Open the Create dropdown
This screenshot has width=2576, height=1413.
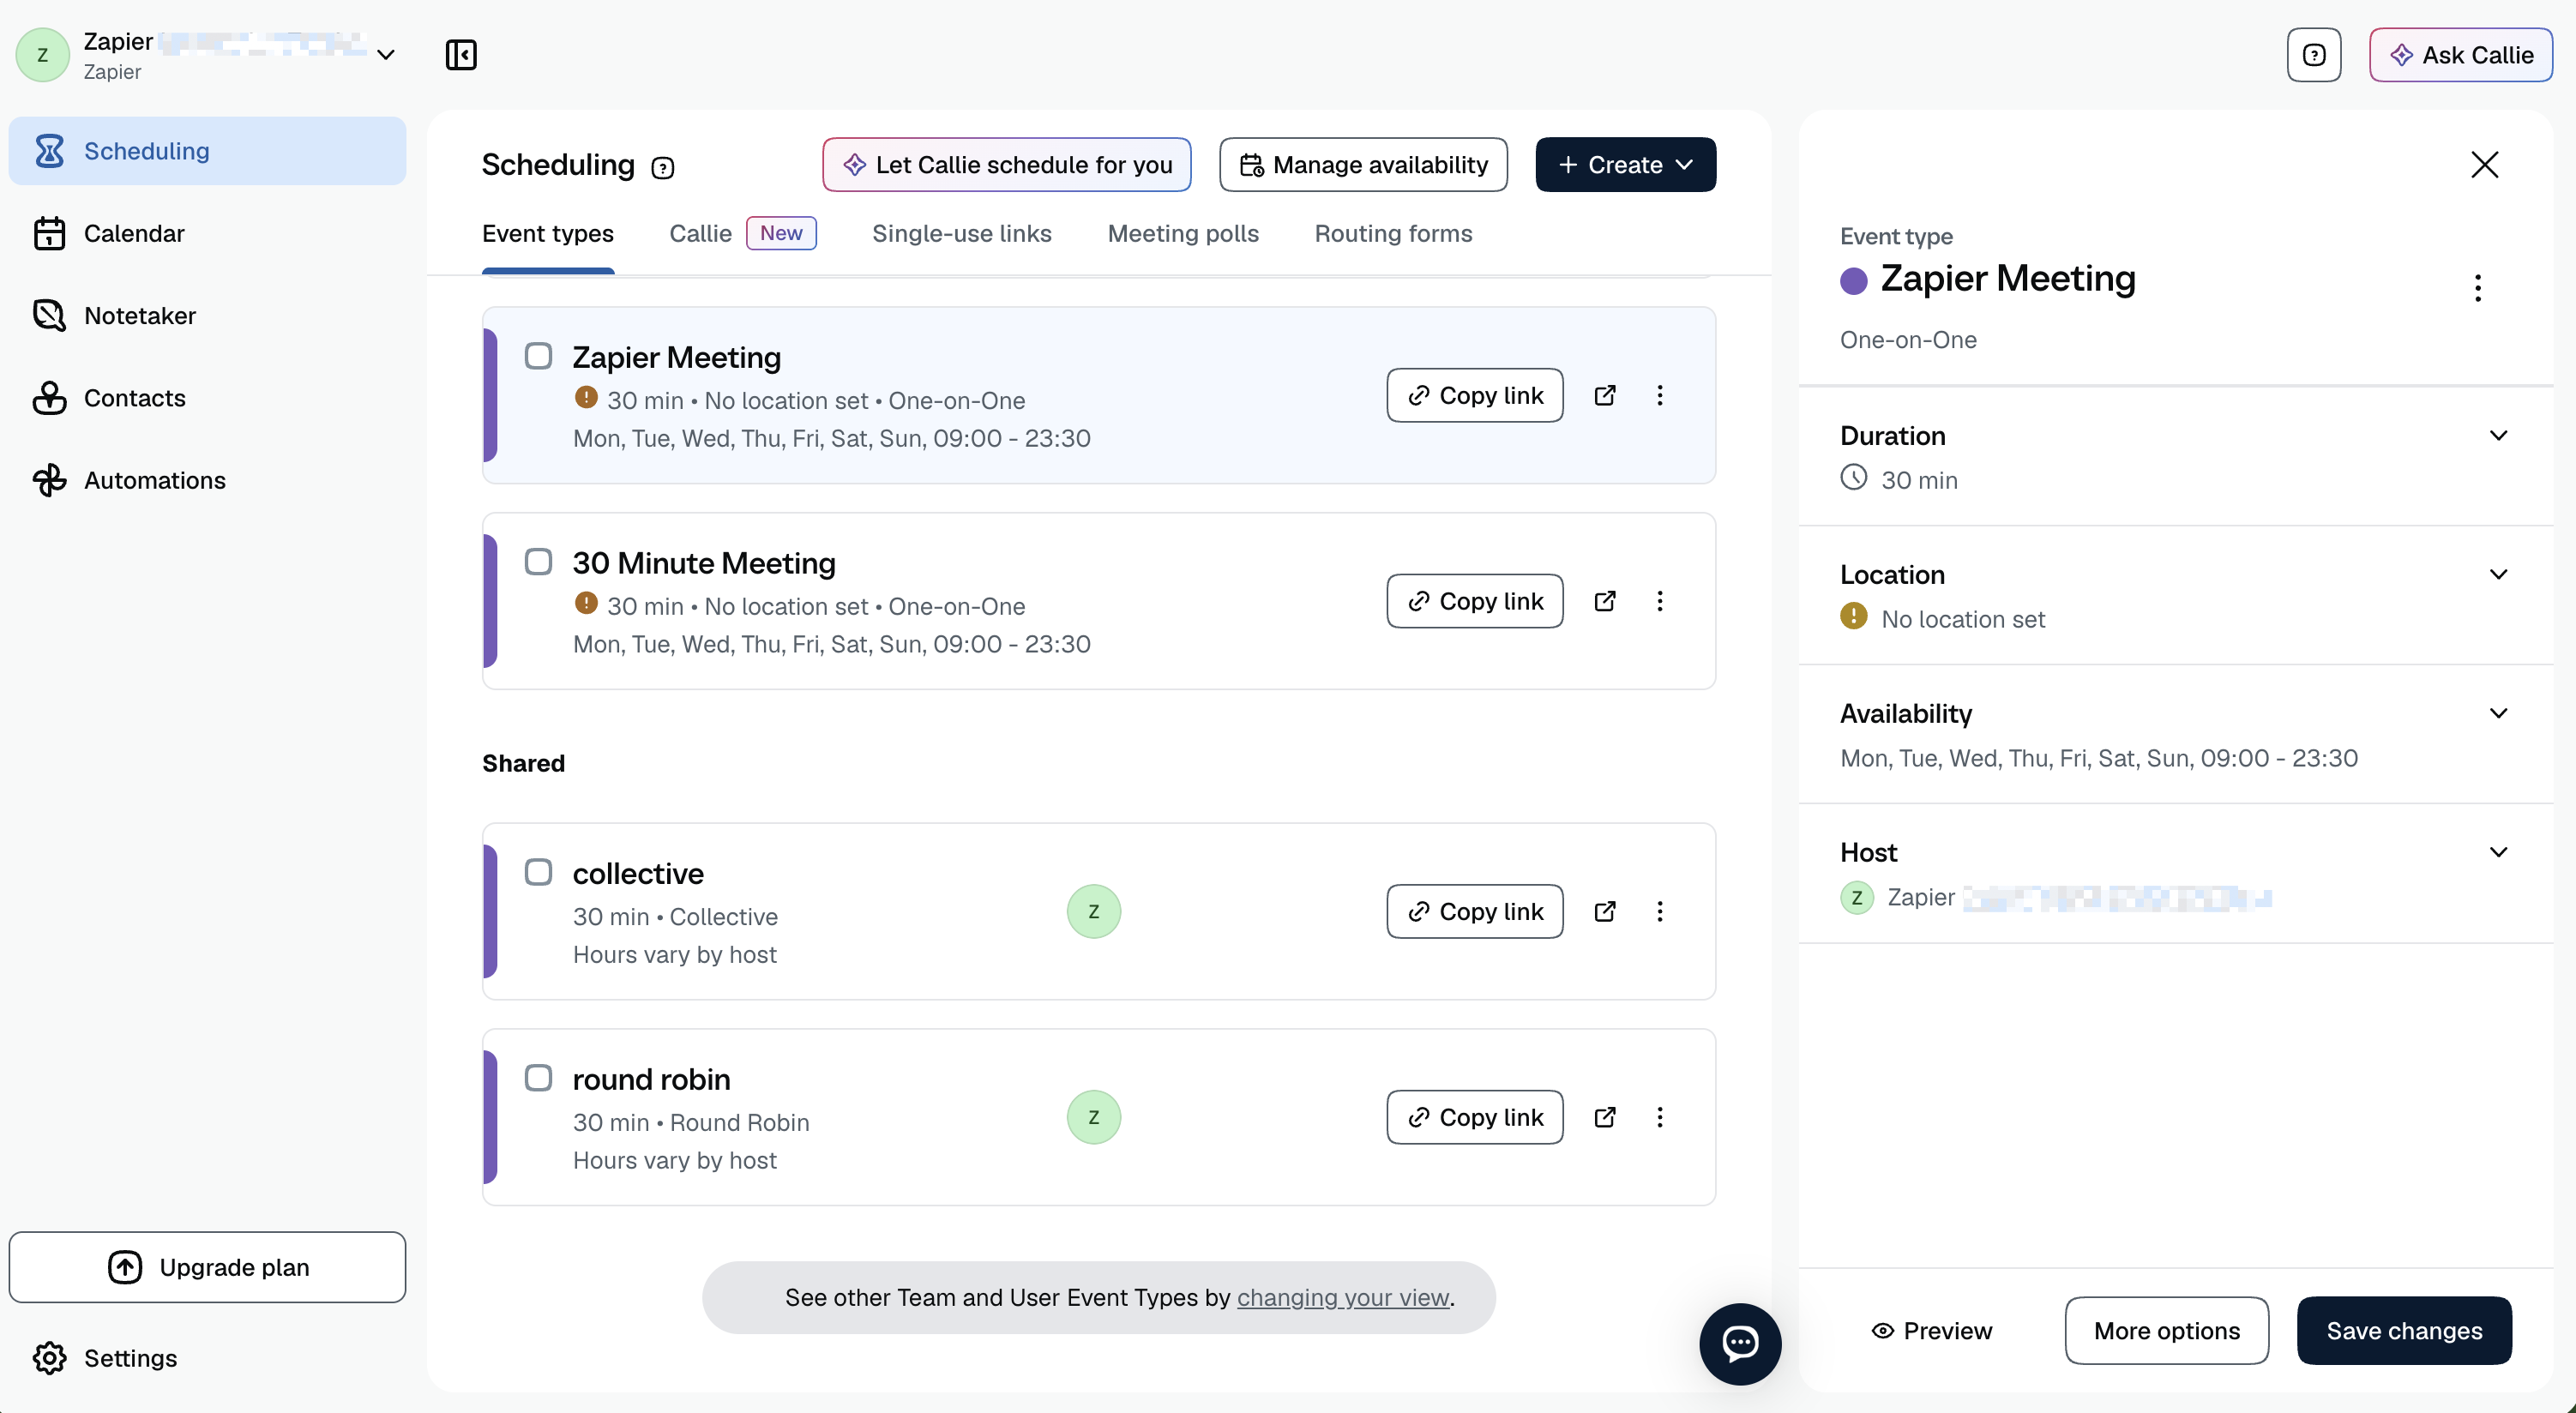(x=1625, y=165)
